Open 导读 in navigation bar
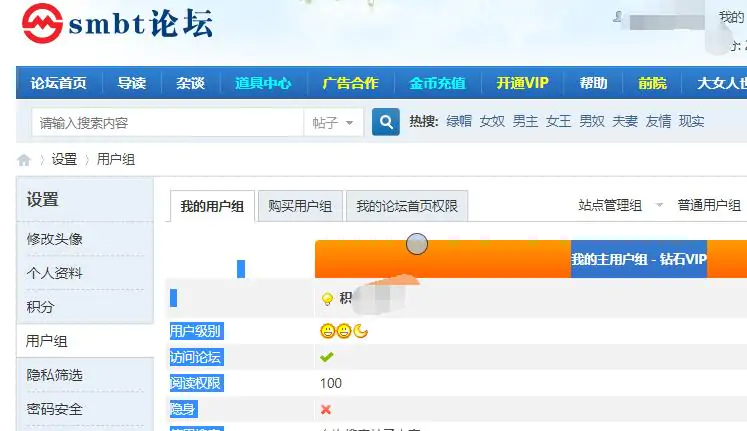 point(131,83)
